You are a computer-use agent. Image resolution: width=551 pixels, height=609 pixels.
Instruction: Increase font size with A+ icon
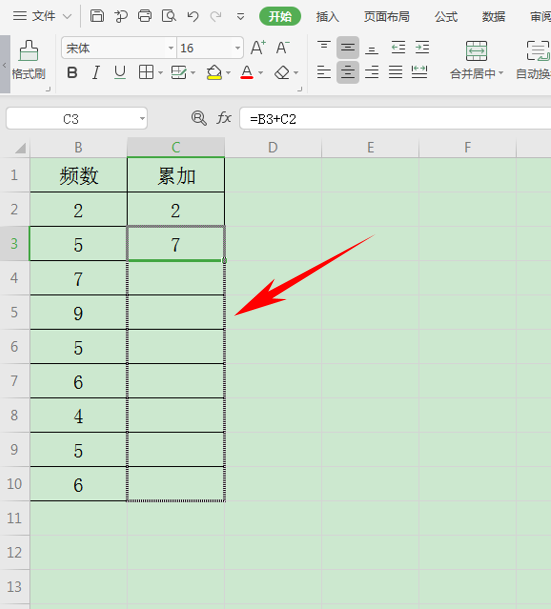tap(258, 48)
